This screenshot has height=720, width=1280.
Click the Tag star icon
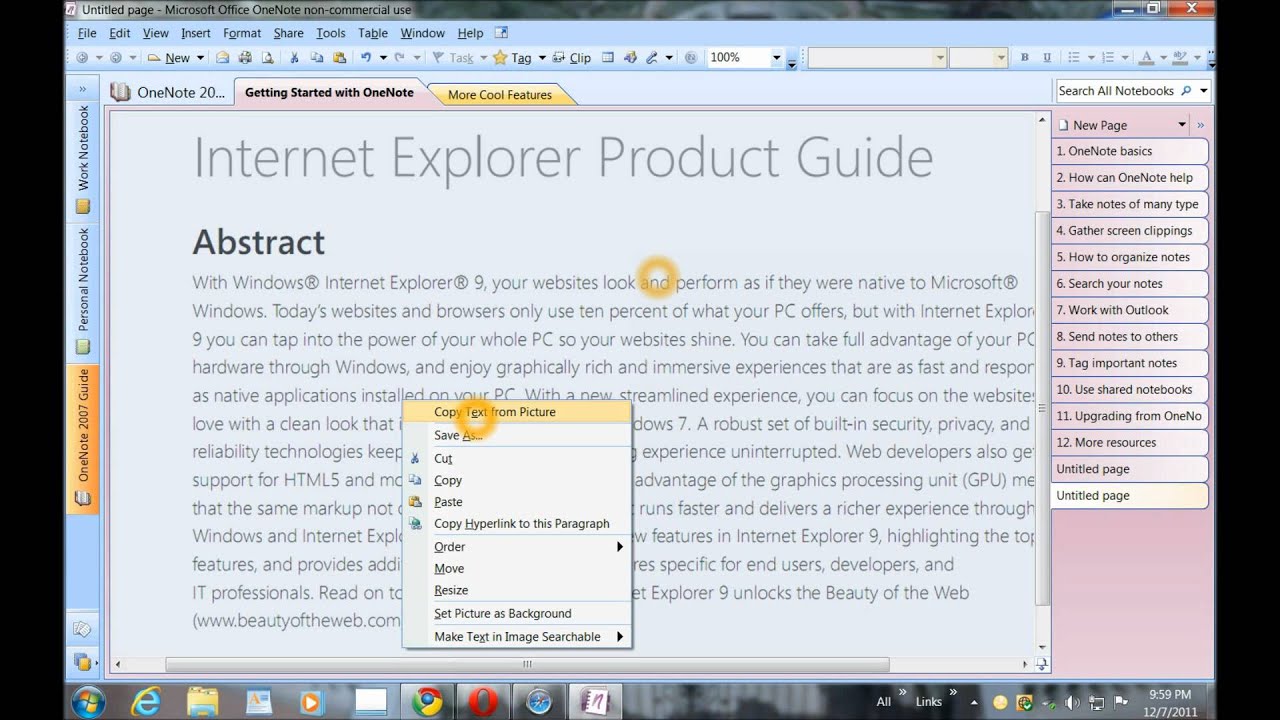500,58
